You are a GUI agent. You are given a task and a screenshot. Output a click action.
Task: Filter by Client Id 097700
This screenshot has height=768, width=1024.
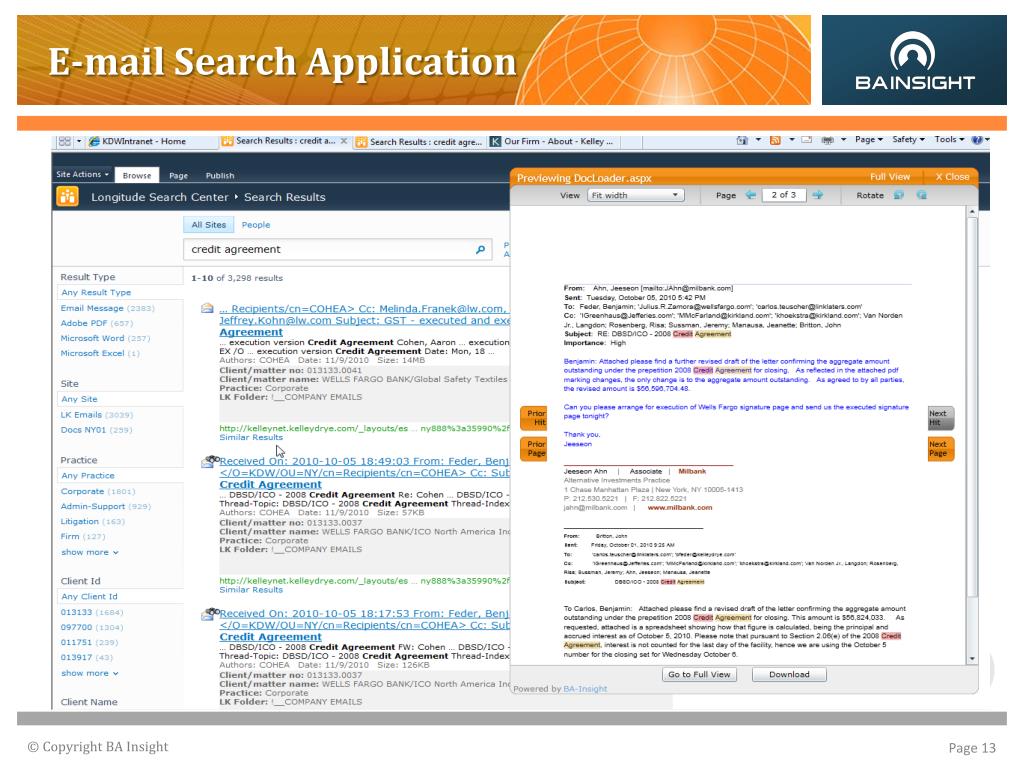[x=91, y=627]
